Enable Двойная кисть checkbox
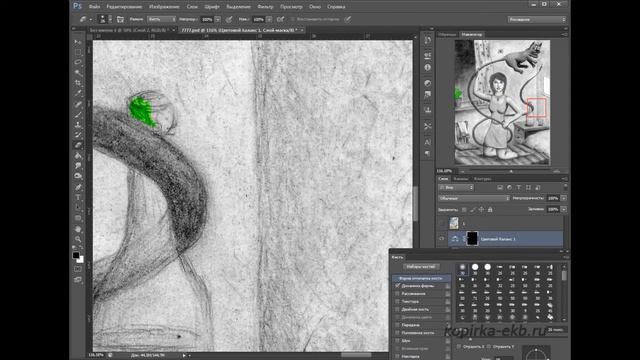Screen dimensions: 640x360 [398, 309]
